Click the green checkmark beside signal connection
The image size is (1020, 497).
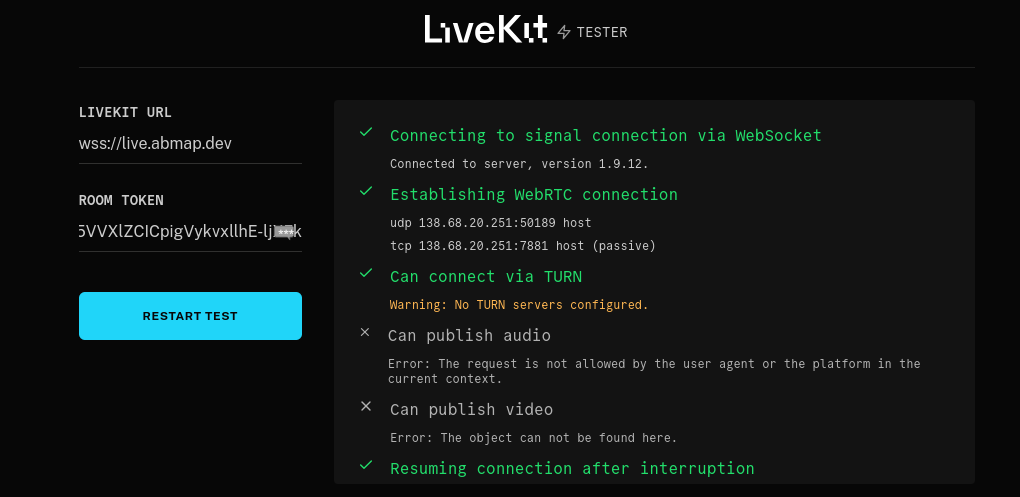[366, 132]
